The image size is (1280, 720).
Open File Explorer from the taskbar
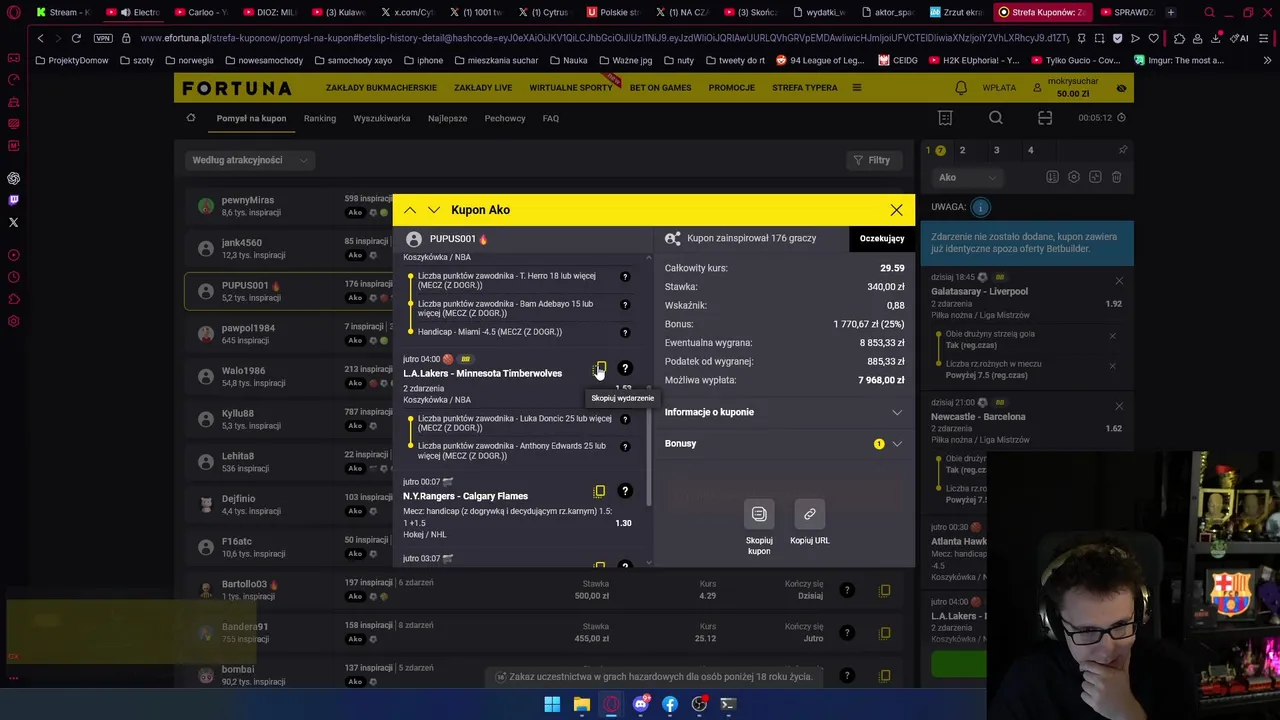[581, 704]
